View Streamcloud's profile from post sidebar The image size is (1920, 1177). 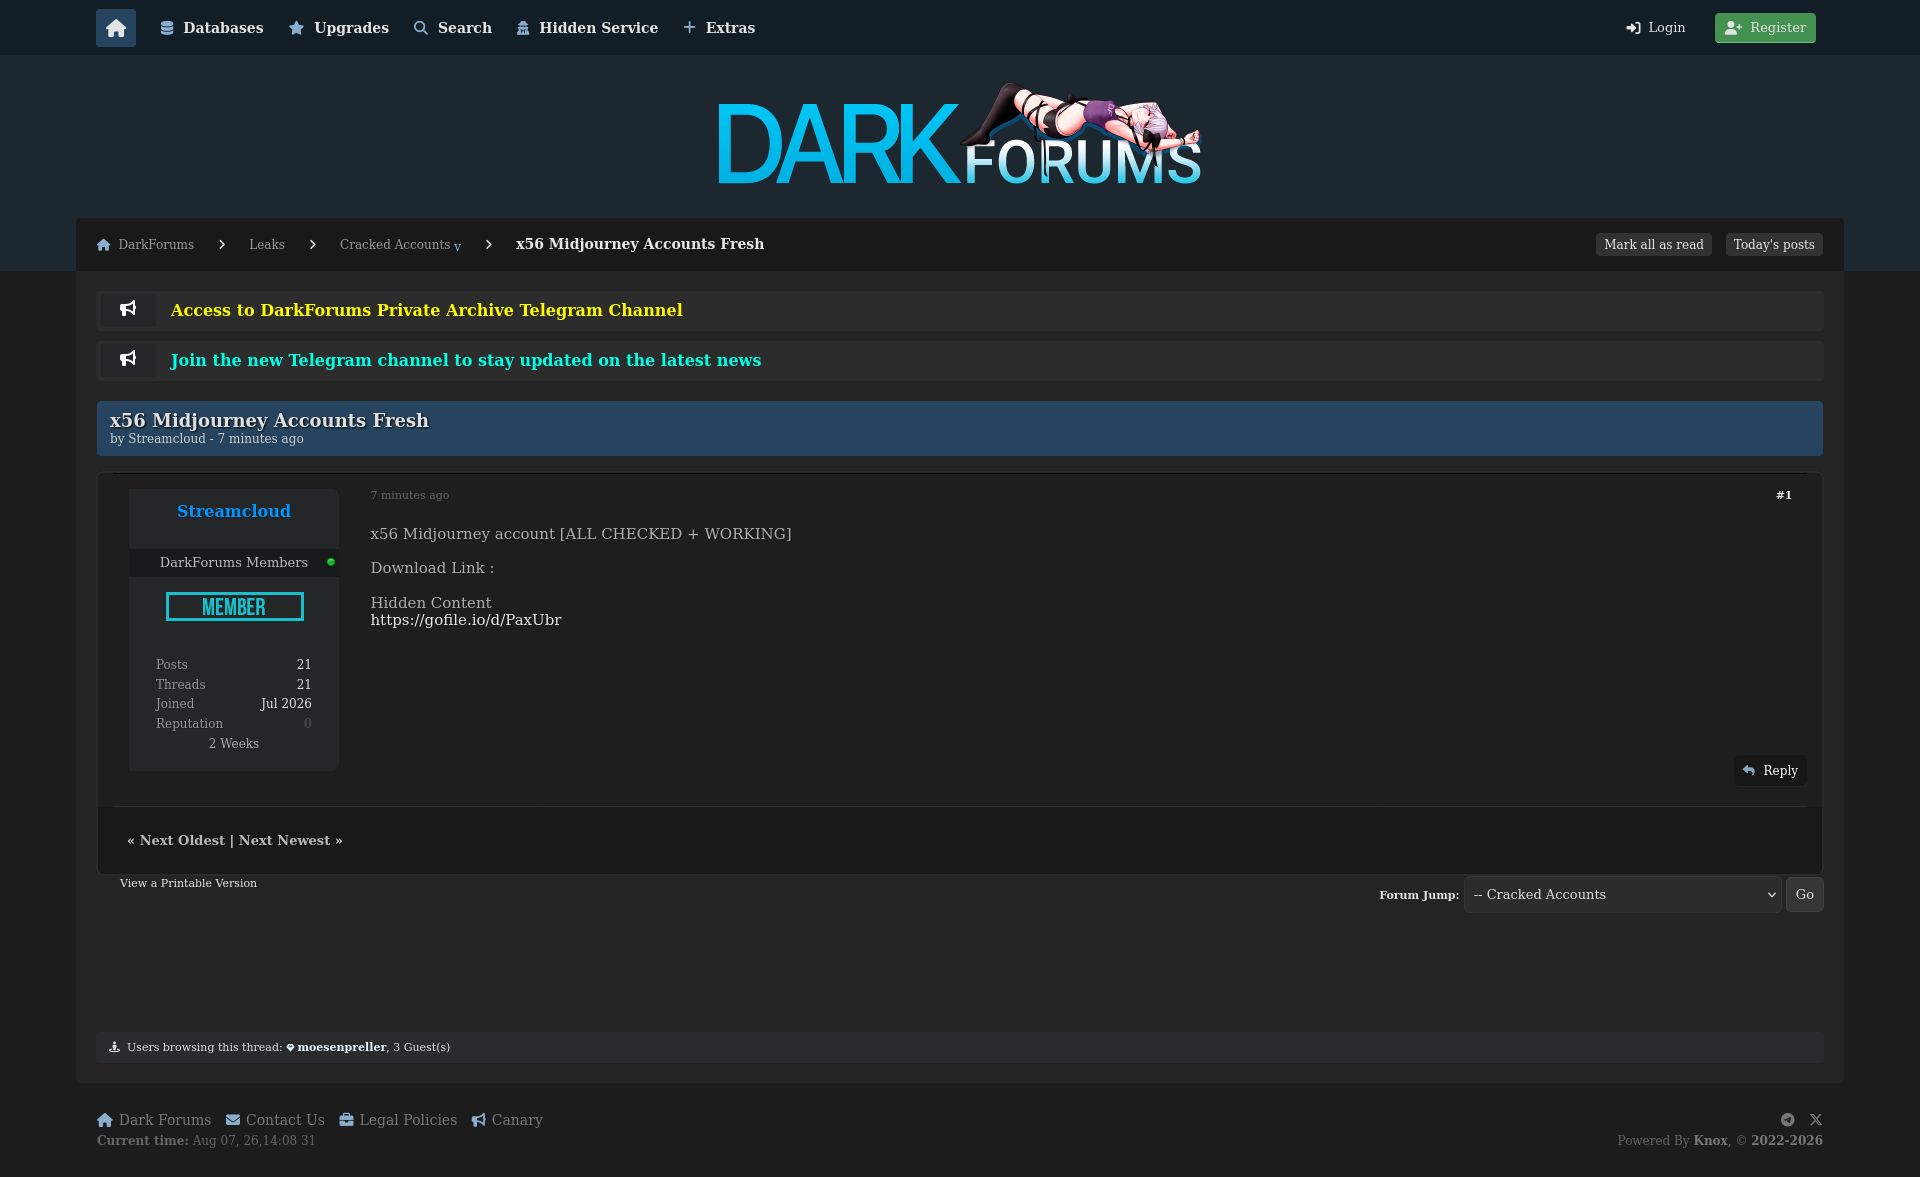(234, 511)
